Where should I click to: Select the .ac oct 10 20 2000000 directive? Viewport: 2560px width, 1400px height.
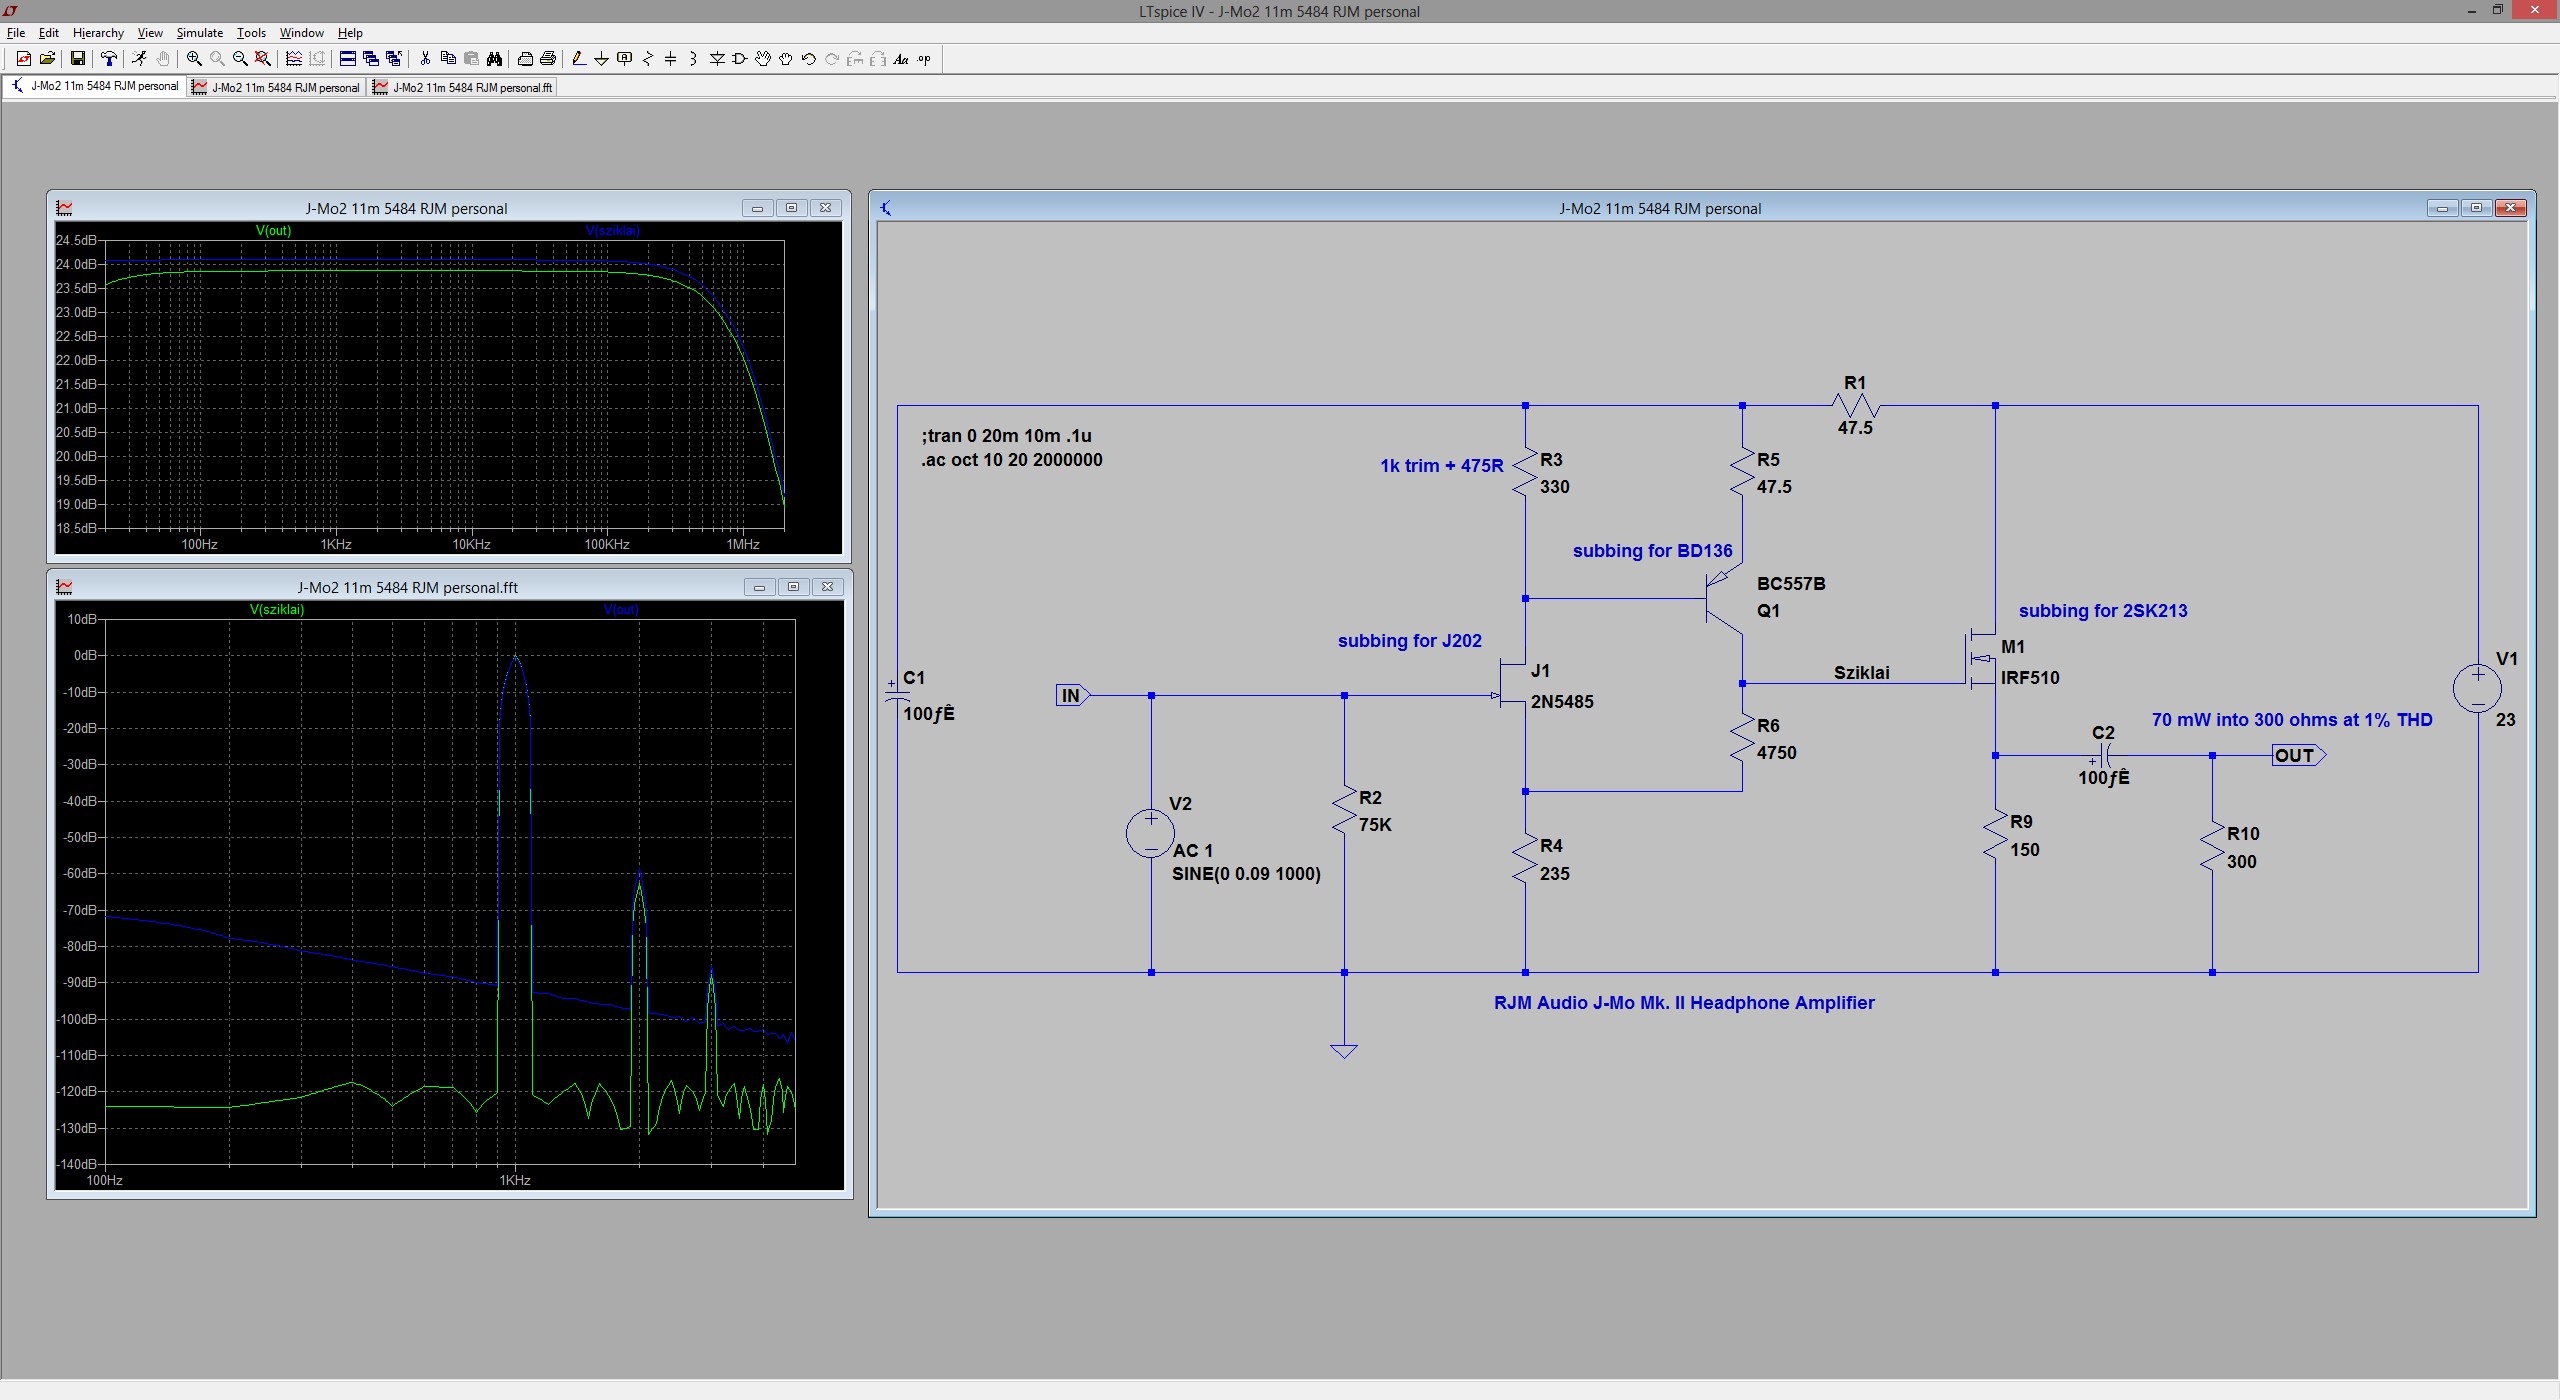(x=1012, y=460)
